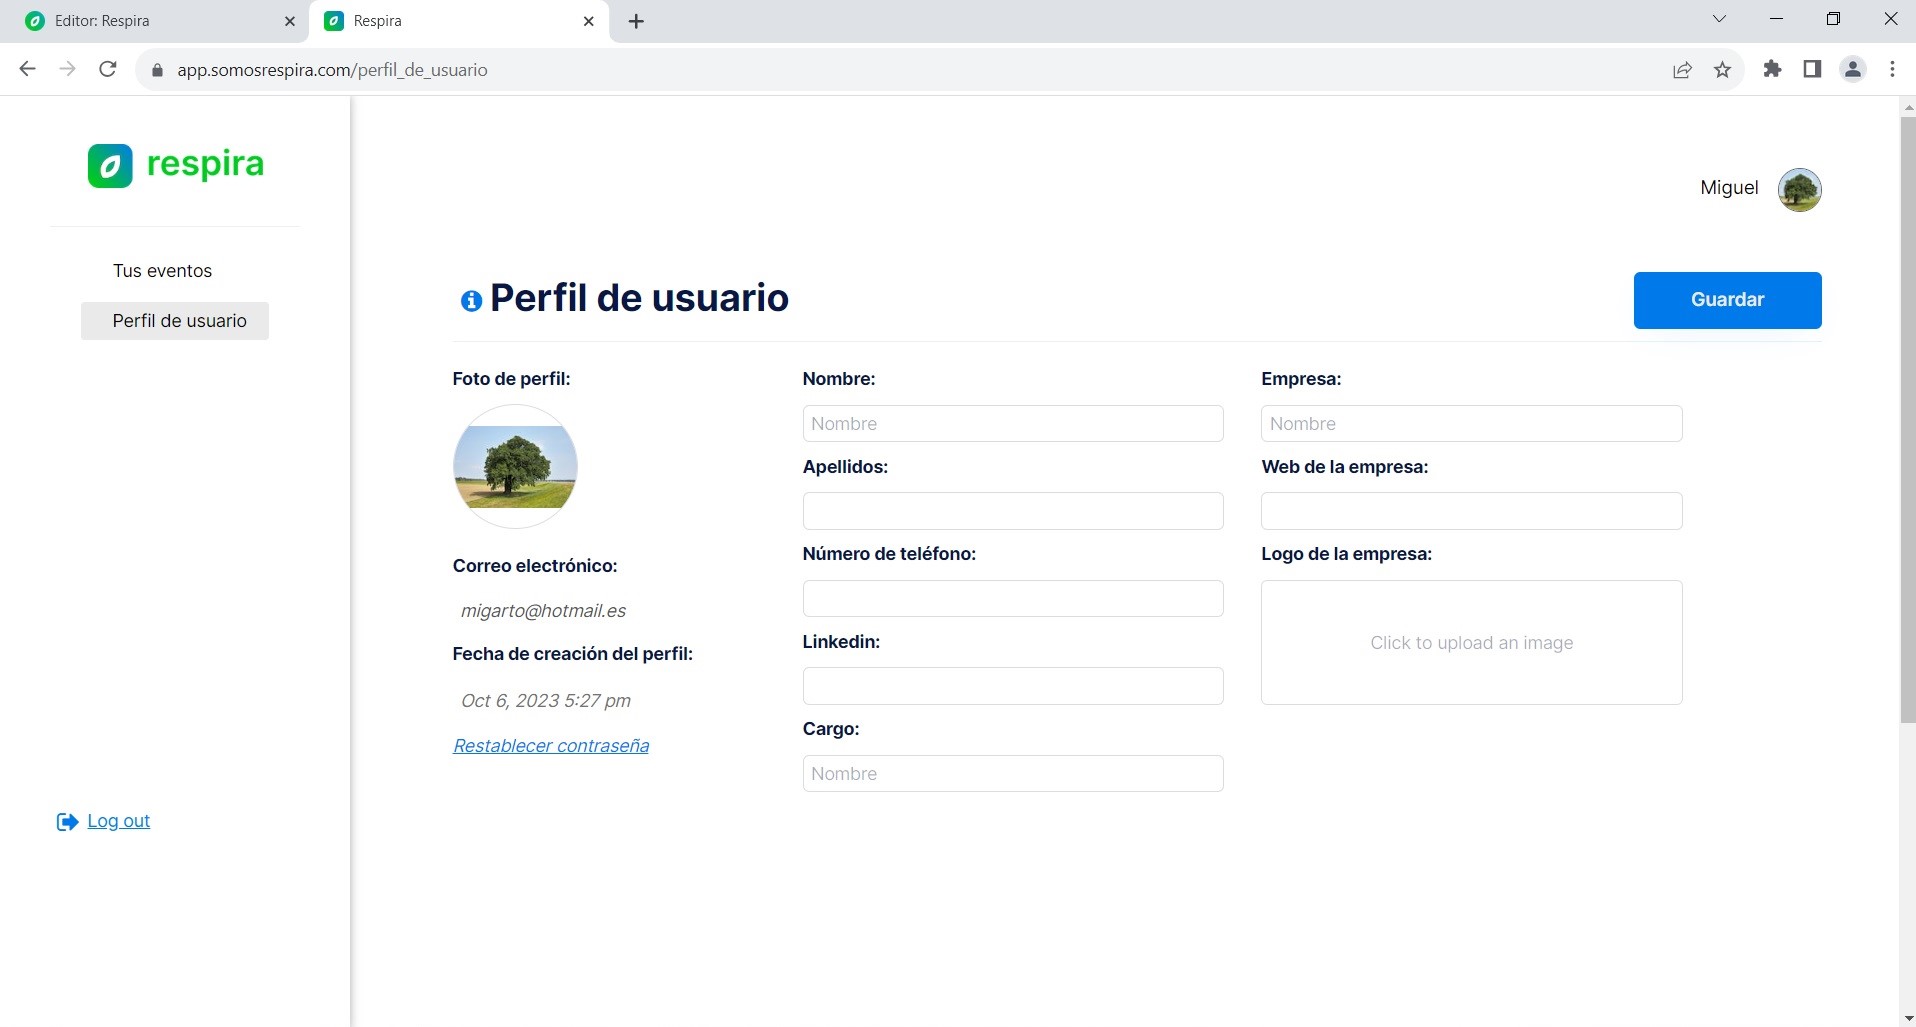Click the email migarto@hotmail.es text
This screenshot has height=1027, width=1916.
[x=543, y=611]
